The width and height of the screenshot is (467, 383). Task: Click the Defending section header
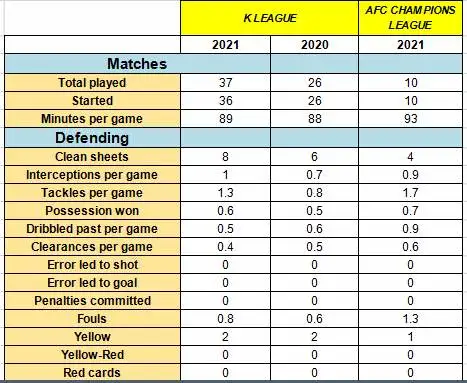(92, 138)
